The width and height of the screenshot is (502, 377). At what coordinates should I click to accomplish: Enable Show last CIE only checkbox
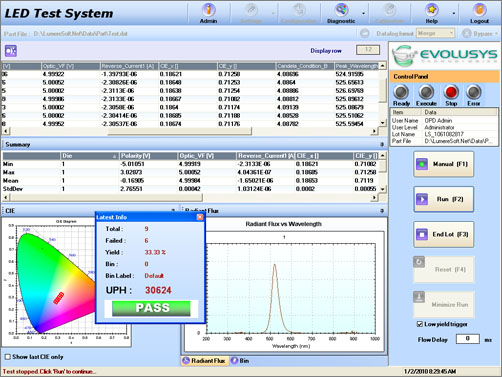[7, 357]
